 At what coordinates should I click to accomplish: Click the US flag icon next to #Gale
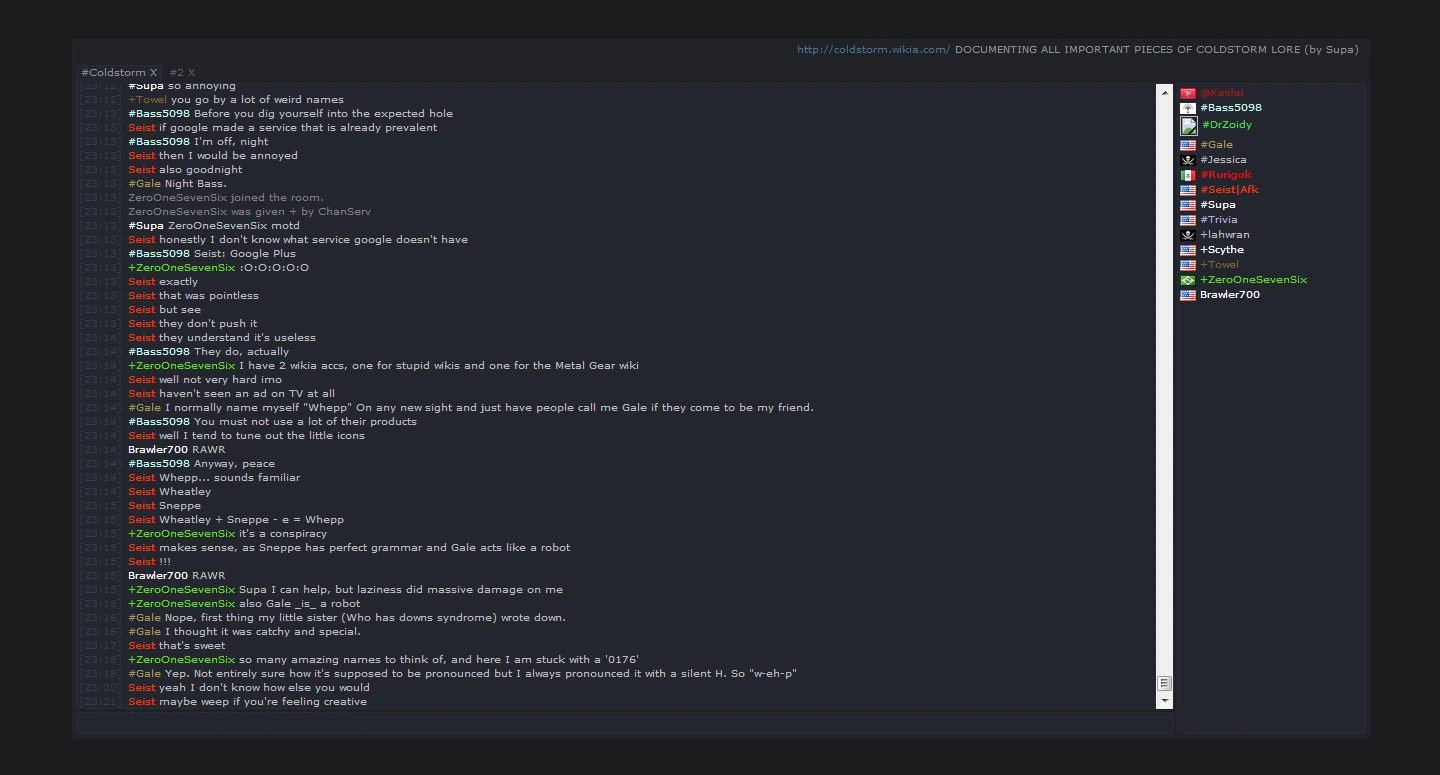1188,145
